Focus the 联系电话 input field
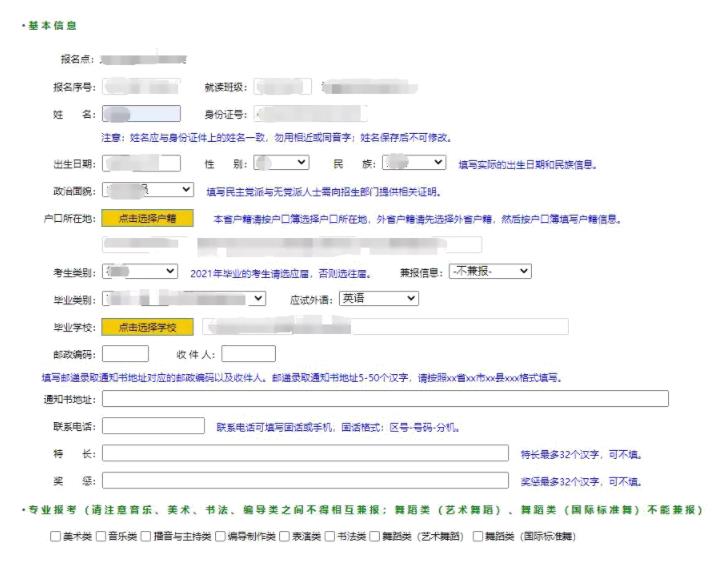The height and width of the screenshot is (563, 728). (x=153, y=426)
